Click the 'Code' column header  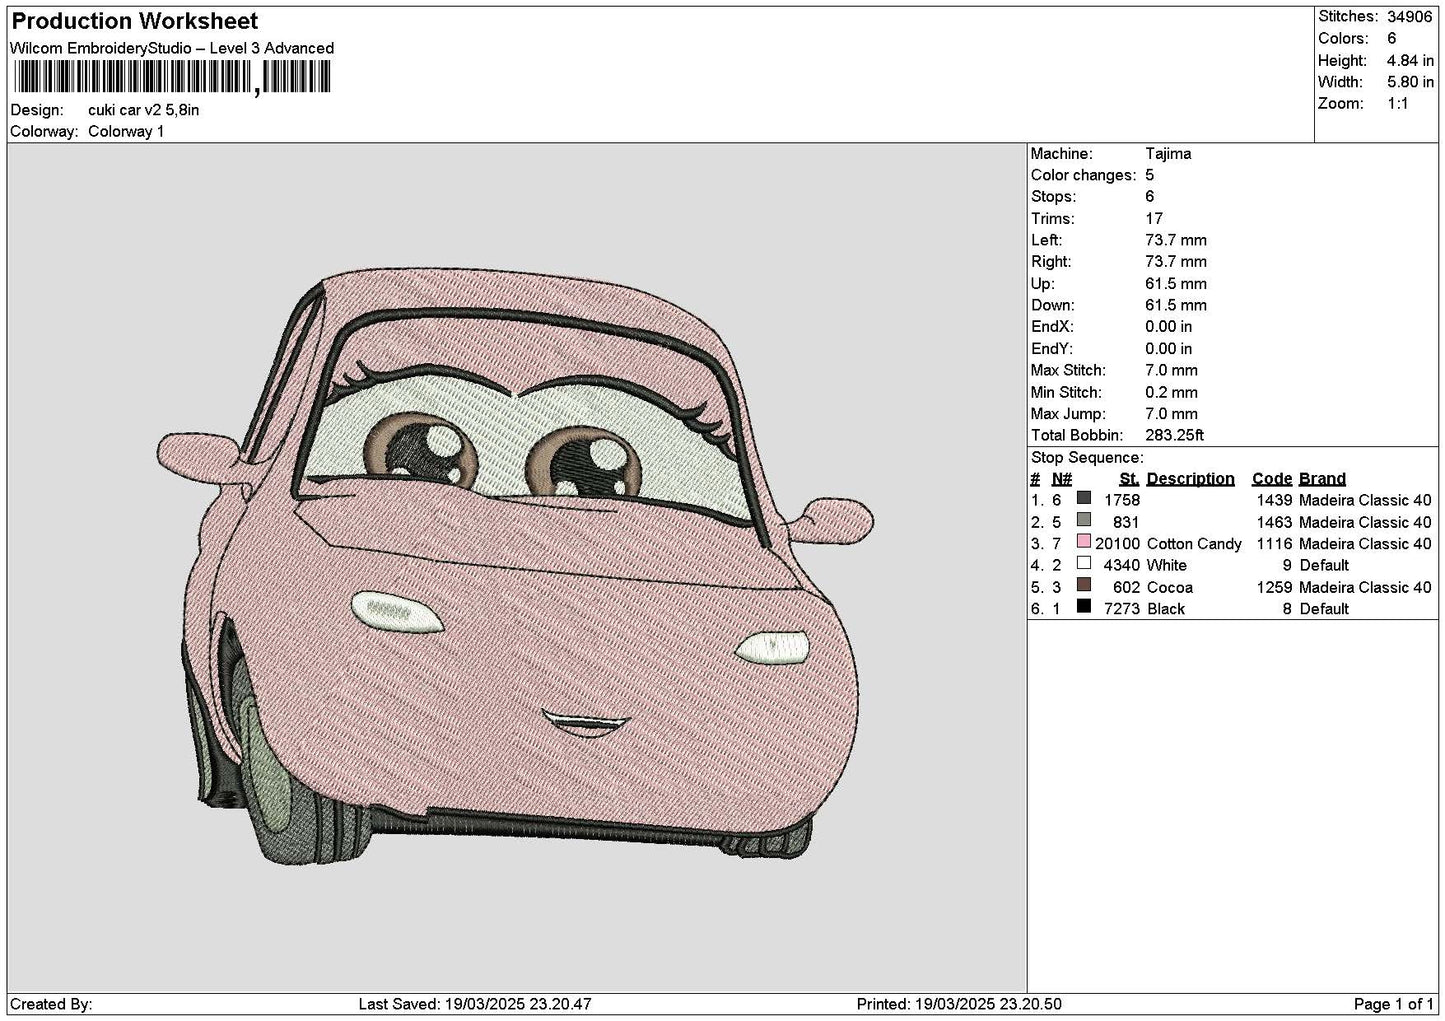(x=1272, y=479)
